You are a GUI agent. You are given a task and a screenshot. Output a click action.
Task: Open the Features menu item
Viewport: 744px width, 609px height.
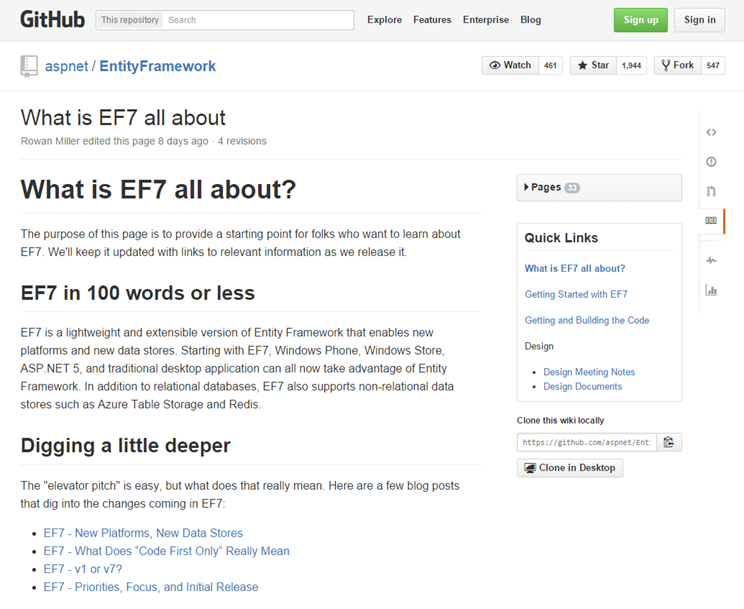click(432, 20)
